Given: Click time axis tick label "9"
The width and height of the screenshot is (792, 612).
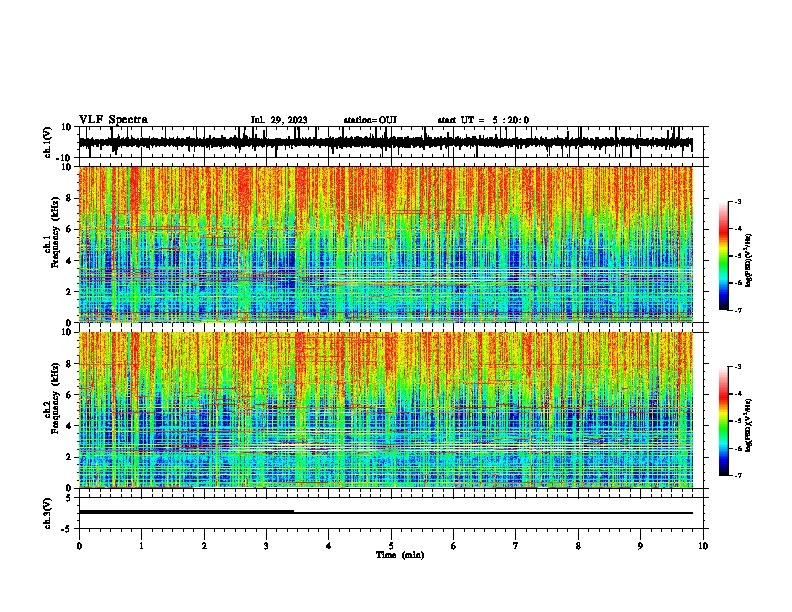Looking at the screenshot, I should (x=640, y=546).
